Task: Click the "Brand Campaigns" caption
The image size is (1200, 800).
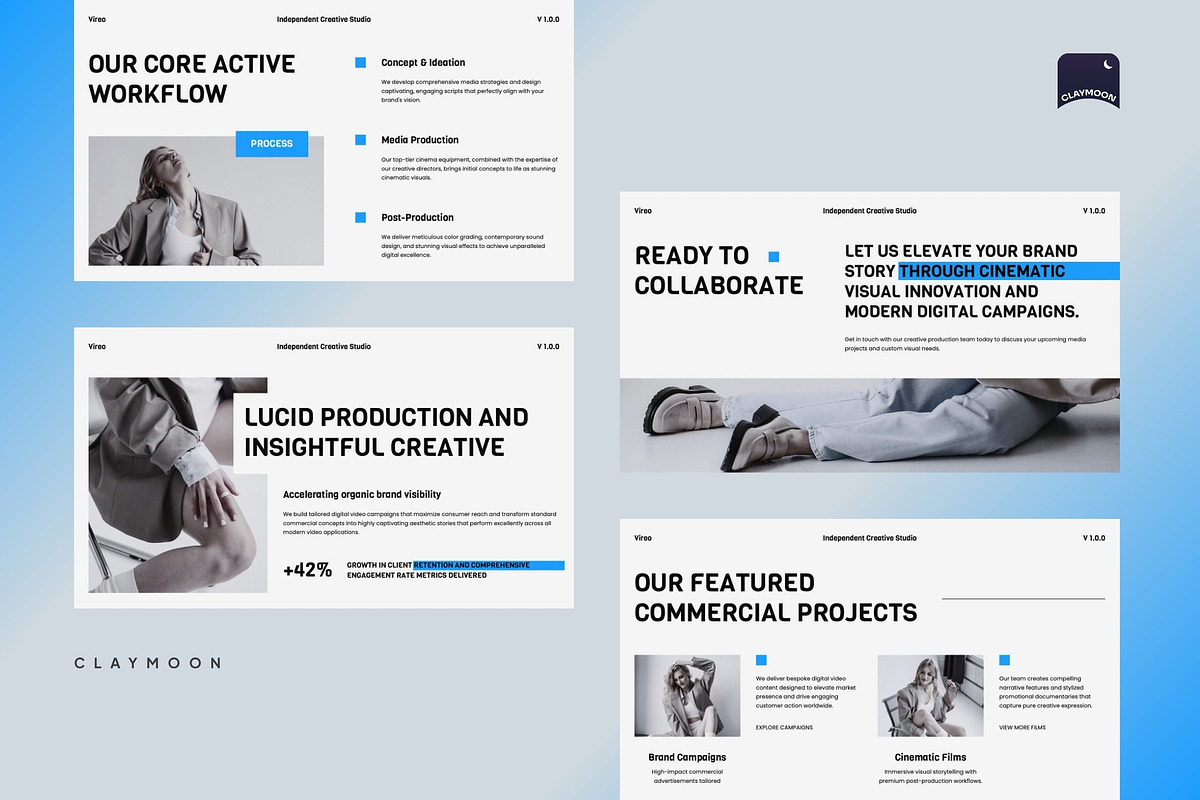Action: (687, 757)
